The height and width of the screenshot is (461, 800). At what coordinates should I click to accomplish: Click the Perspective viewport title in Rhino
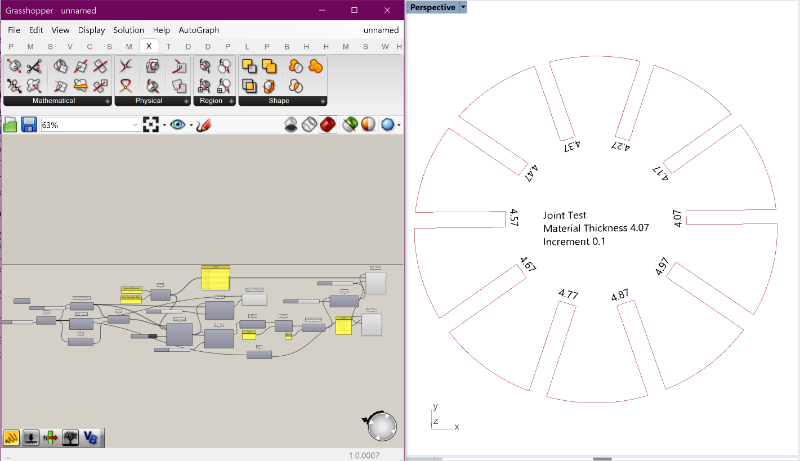pyautogui.click(x=433, y=7)
